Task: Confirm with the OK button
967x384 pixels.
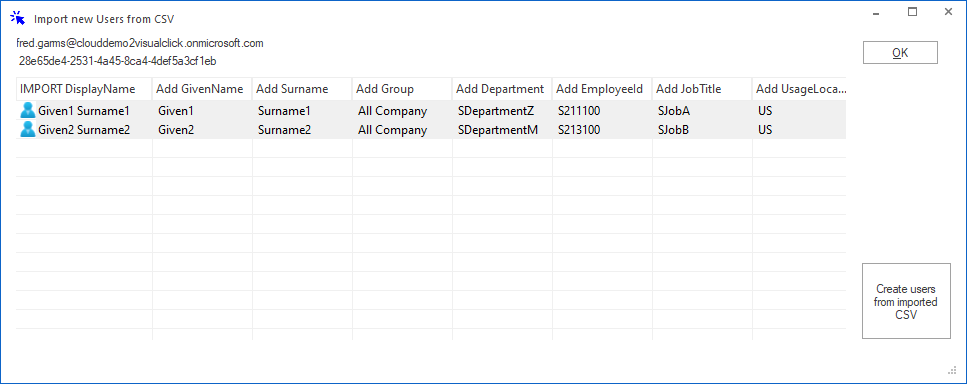Action: pyautogui.click(x=900, y=53)
